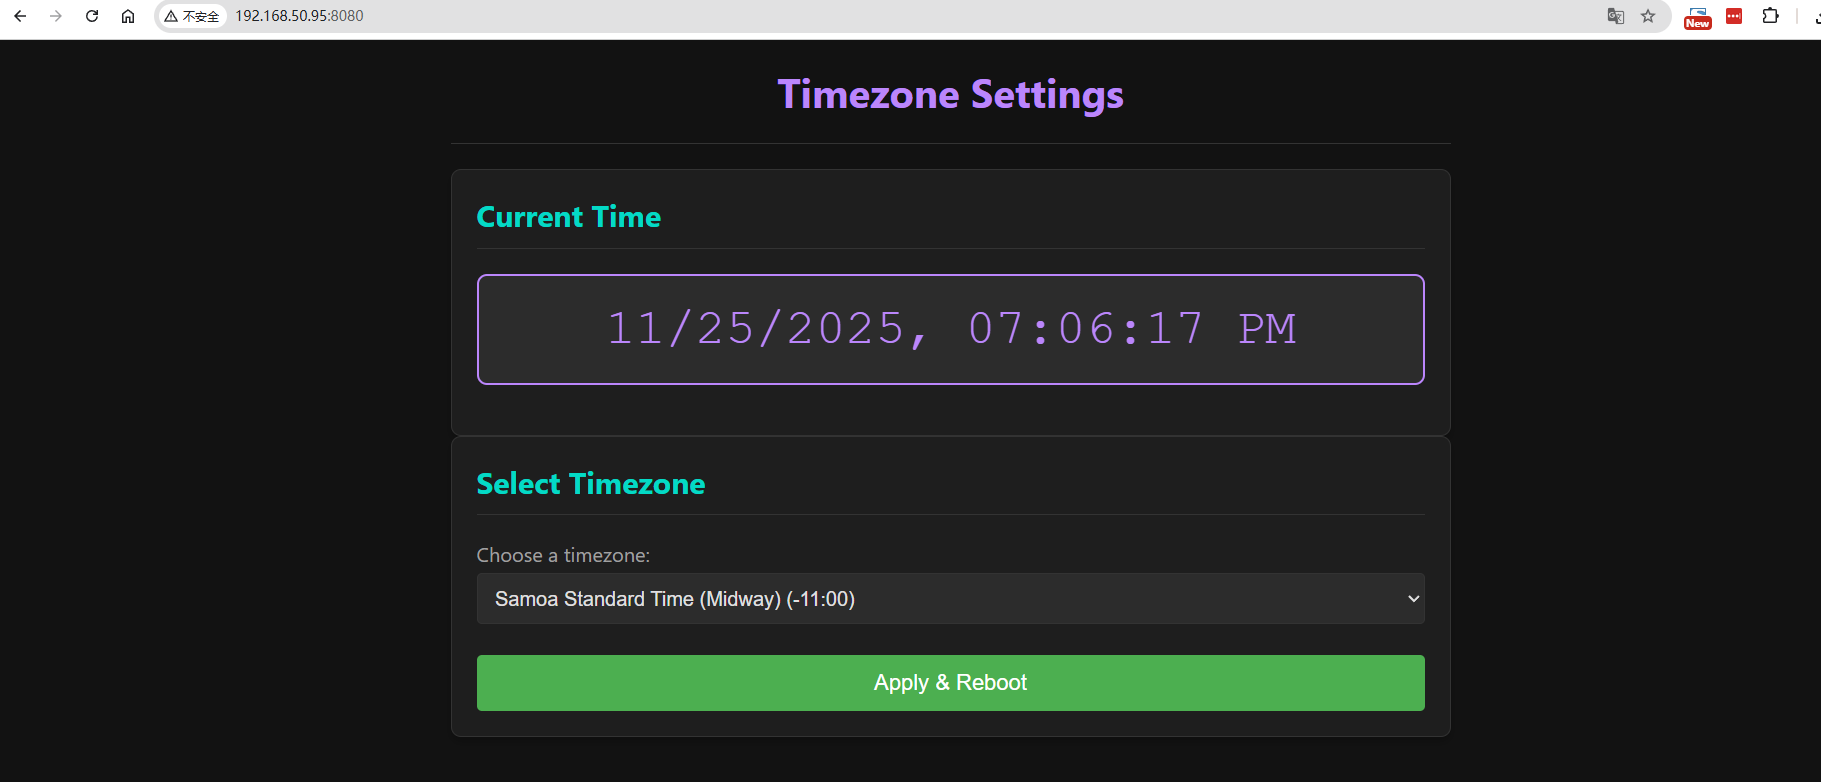Click the Select Timezone section heading
Viewport: 1821px width, 782px height.
(x=591, y=483)
